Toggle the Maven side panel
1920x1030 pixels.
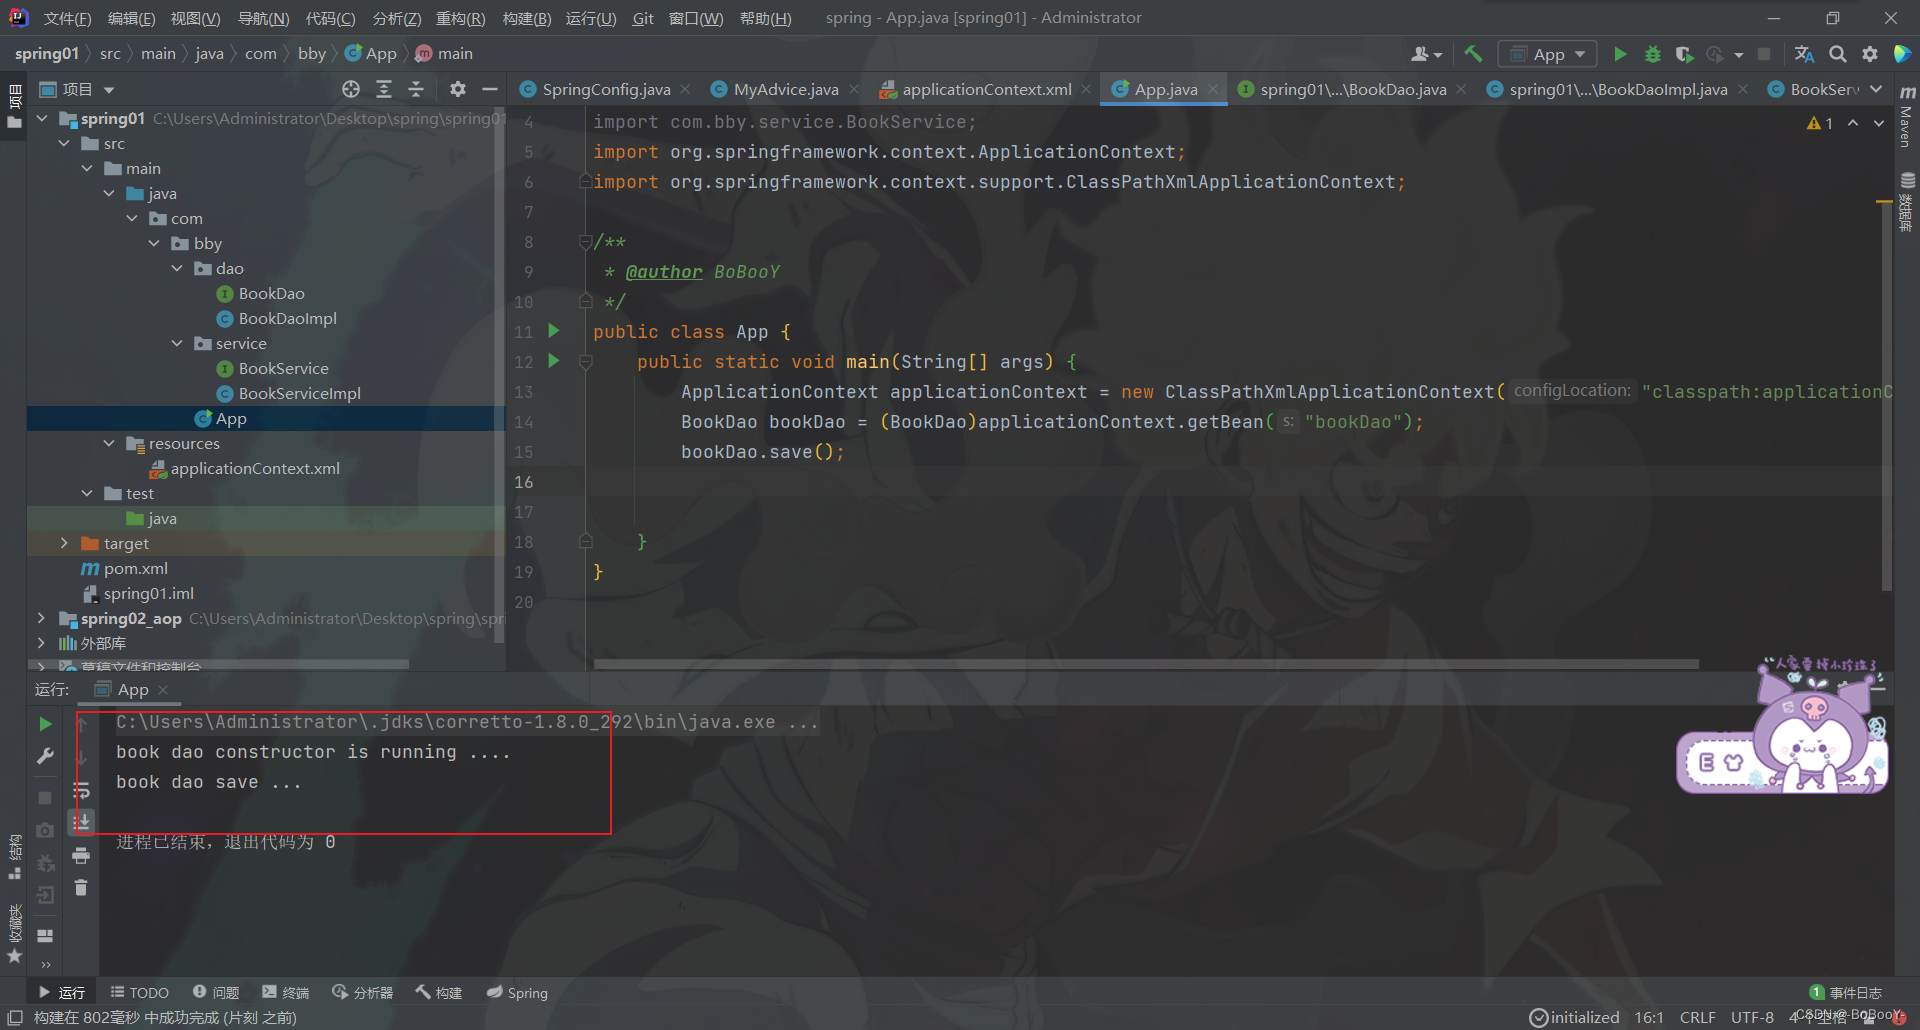coord(1907,116)
